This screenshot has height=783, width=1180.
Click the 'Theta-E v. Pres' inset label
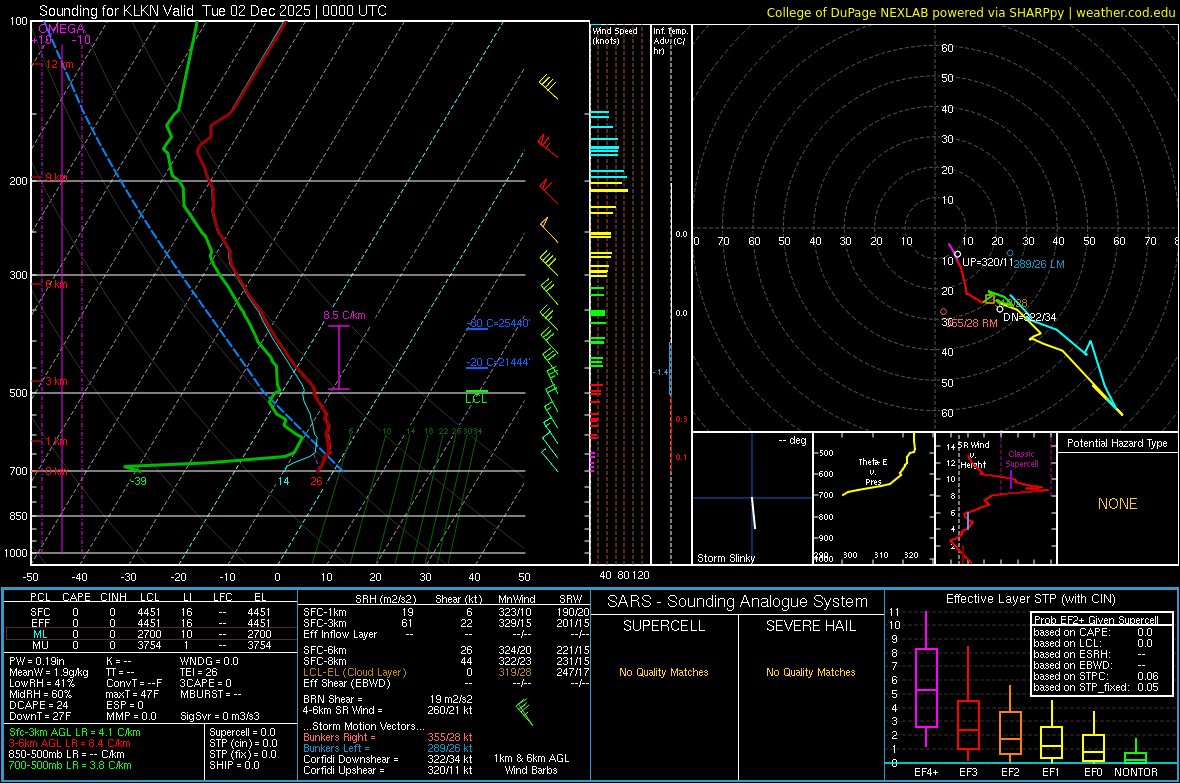[x=873, y=472]
